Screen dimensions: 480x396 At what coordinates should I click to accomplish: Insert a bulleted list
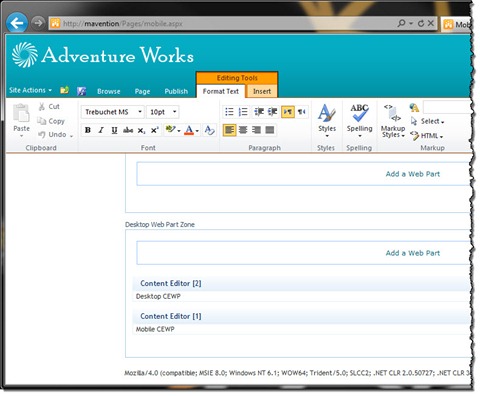229,112
